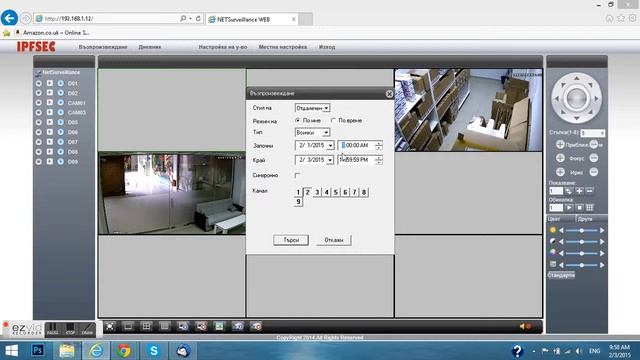The width and height of the screenshot is (640, 360).
Task: Click the focus minus button beside Фокус
Action: point(594,158)
